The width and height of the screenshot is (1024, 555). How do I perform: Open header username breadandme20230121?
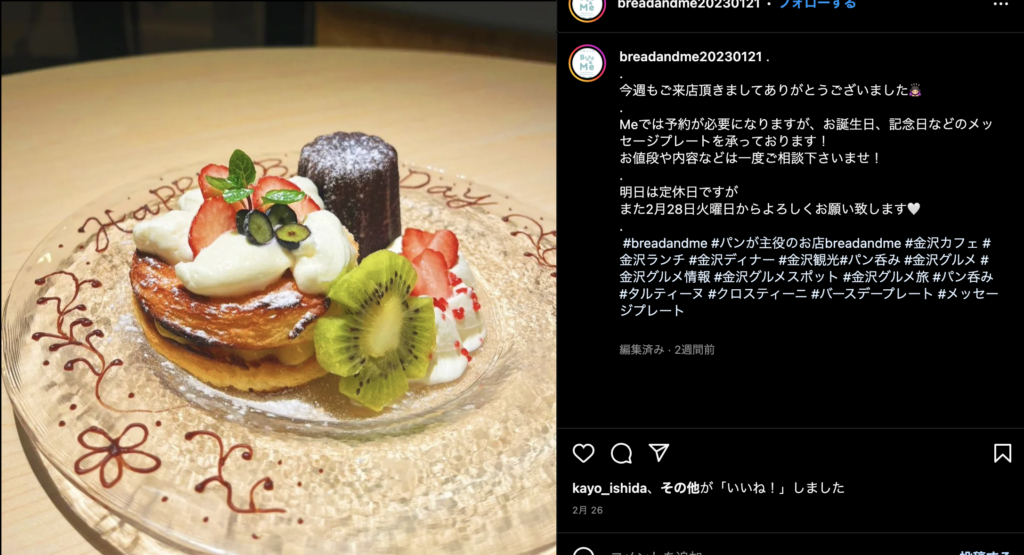pyautogui.click(x=689, y=4)
